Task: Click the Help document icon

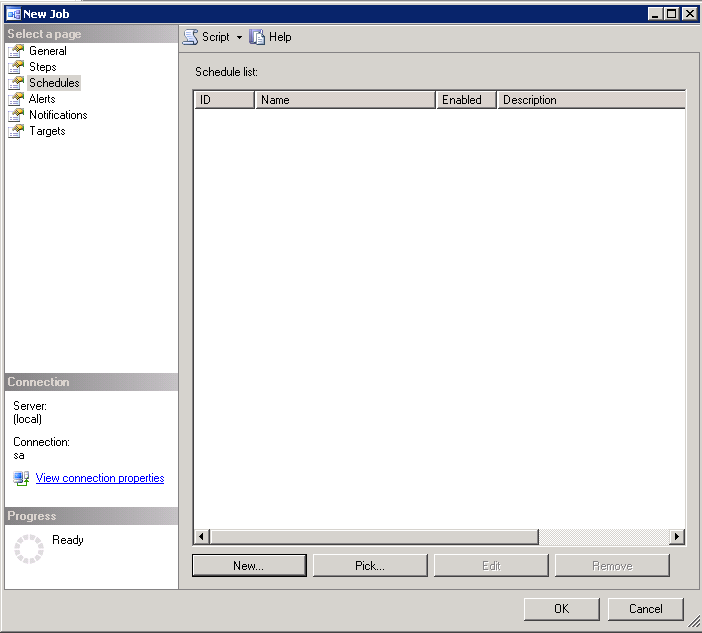Action: point(257,37)
